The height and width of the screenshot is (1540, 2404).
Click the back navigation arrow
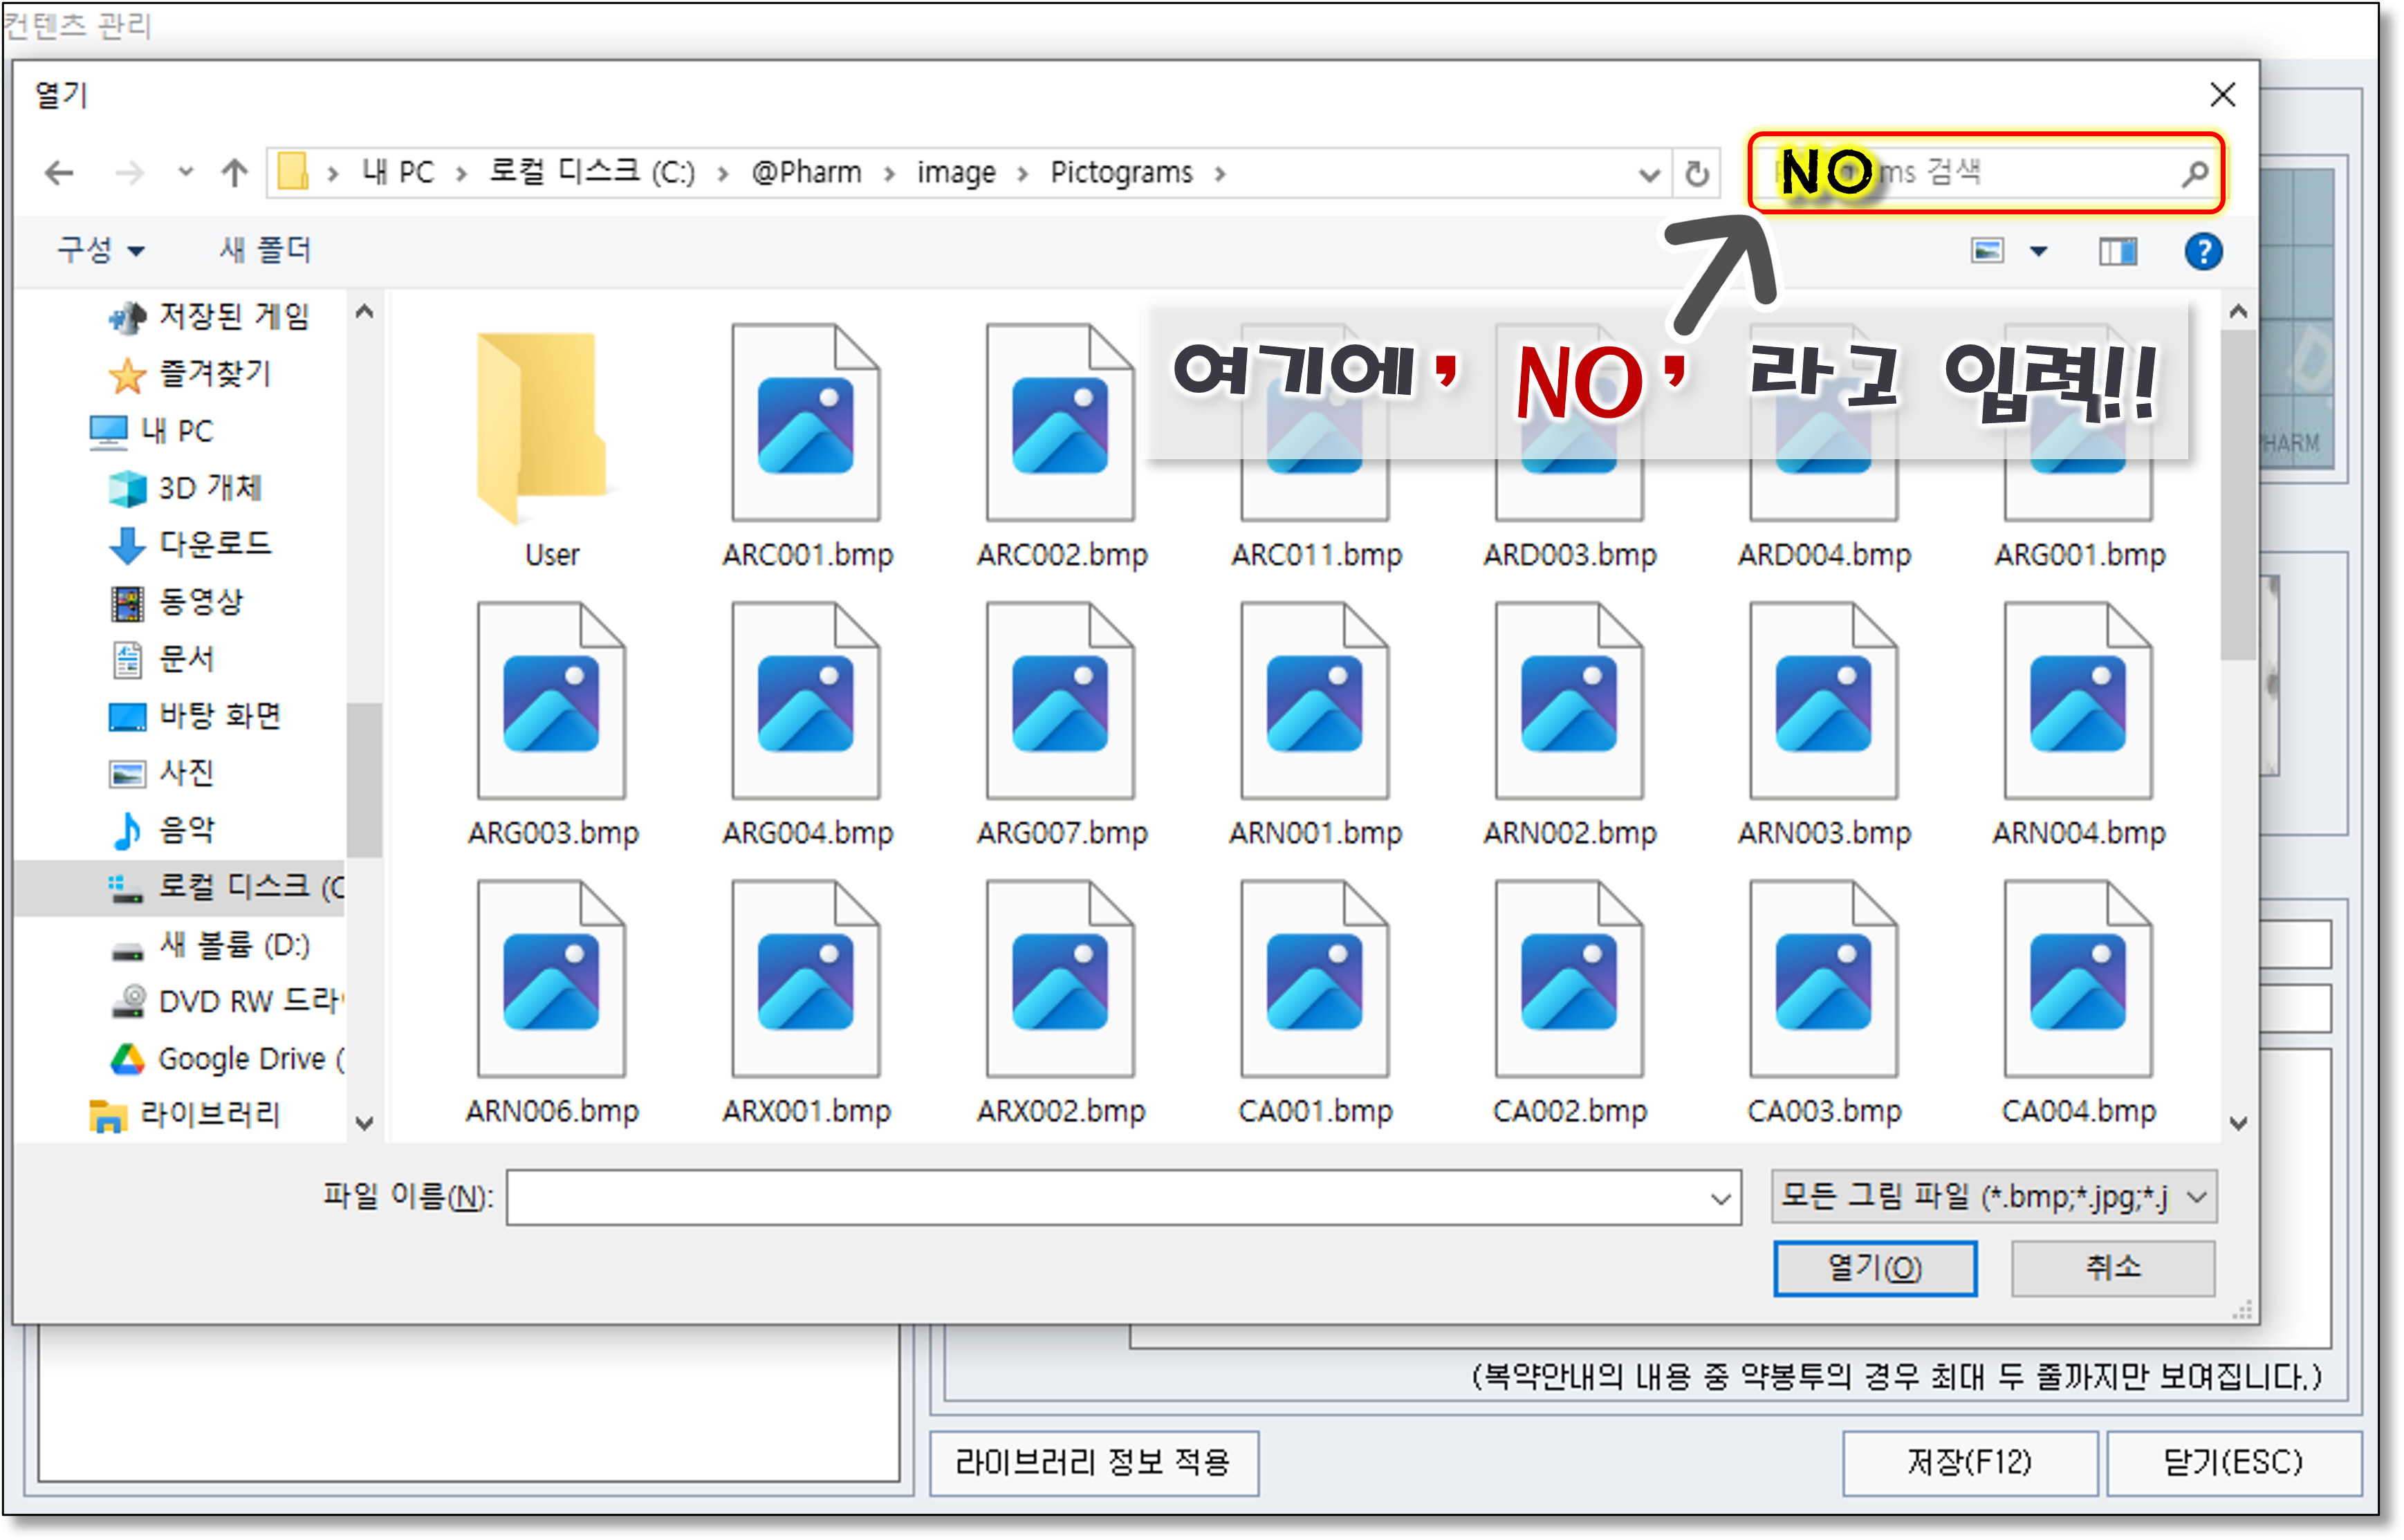click(x=60, y=173)
